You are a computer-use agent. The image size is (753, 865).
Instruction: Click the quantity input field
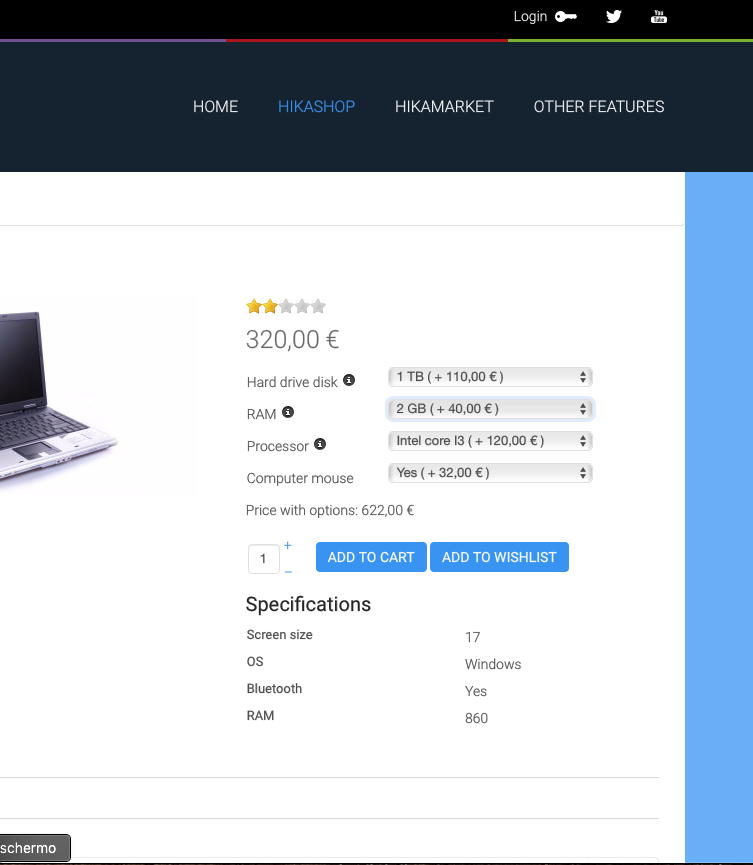[264, 559]
